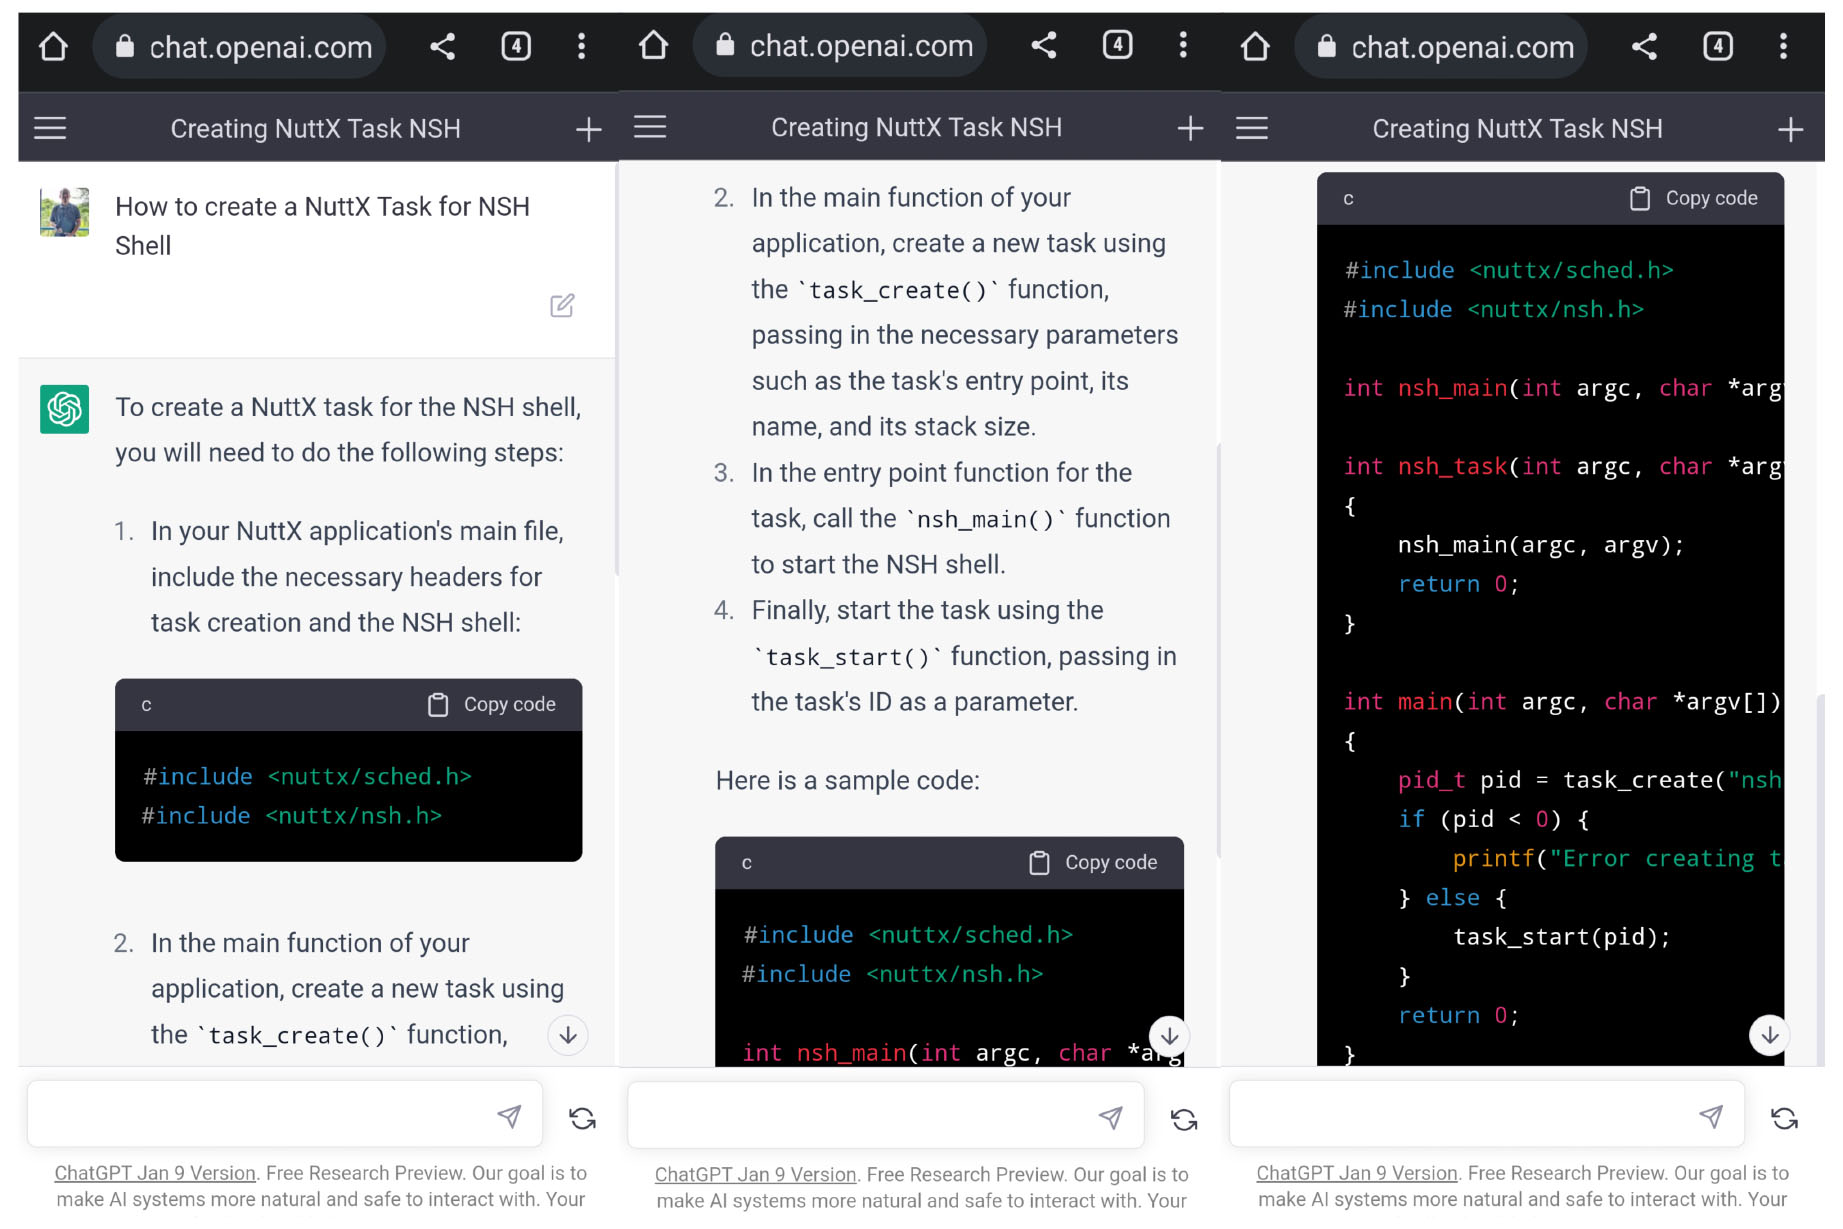Jump to the bottom using the left panel down arrow
The width and height of the screenshot is (1843, 1229).
(568, 1035)
